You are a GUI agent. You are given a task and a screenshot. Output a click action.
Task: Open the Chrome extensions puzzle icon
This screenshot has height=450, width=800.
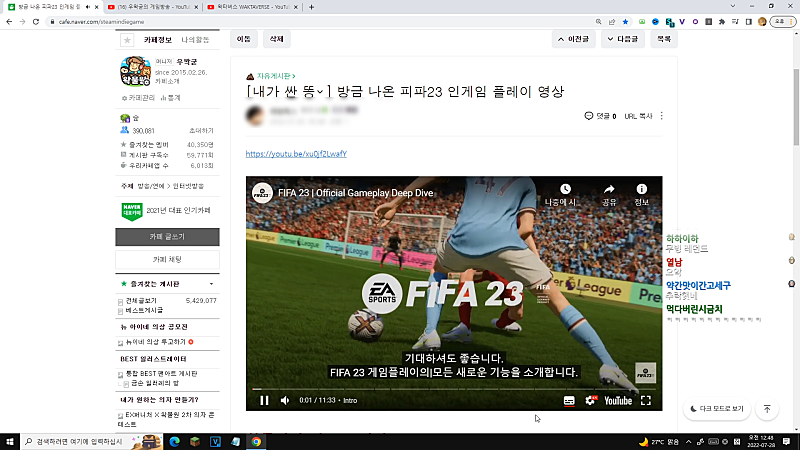pos(721,22)
